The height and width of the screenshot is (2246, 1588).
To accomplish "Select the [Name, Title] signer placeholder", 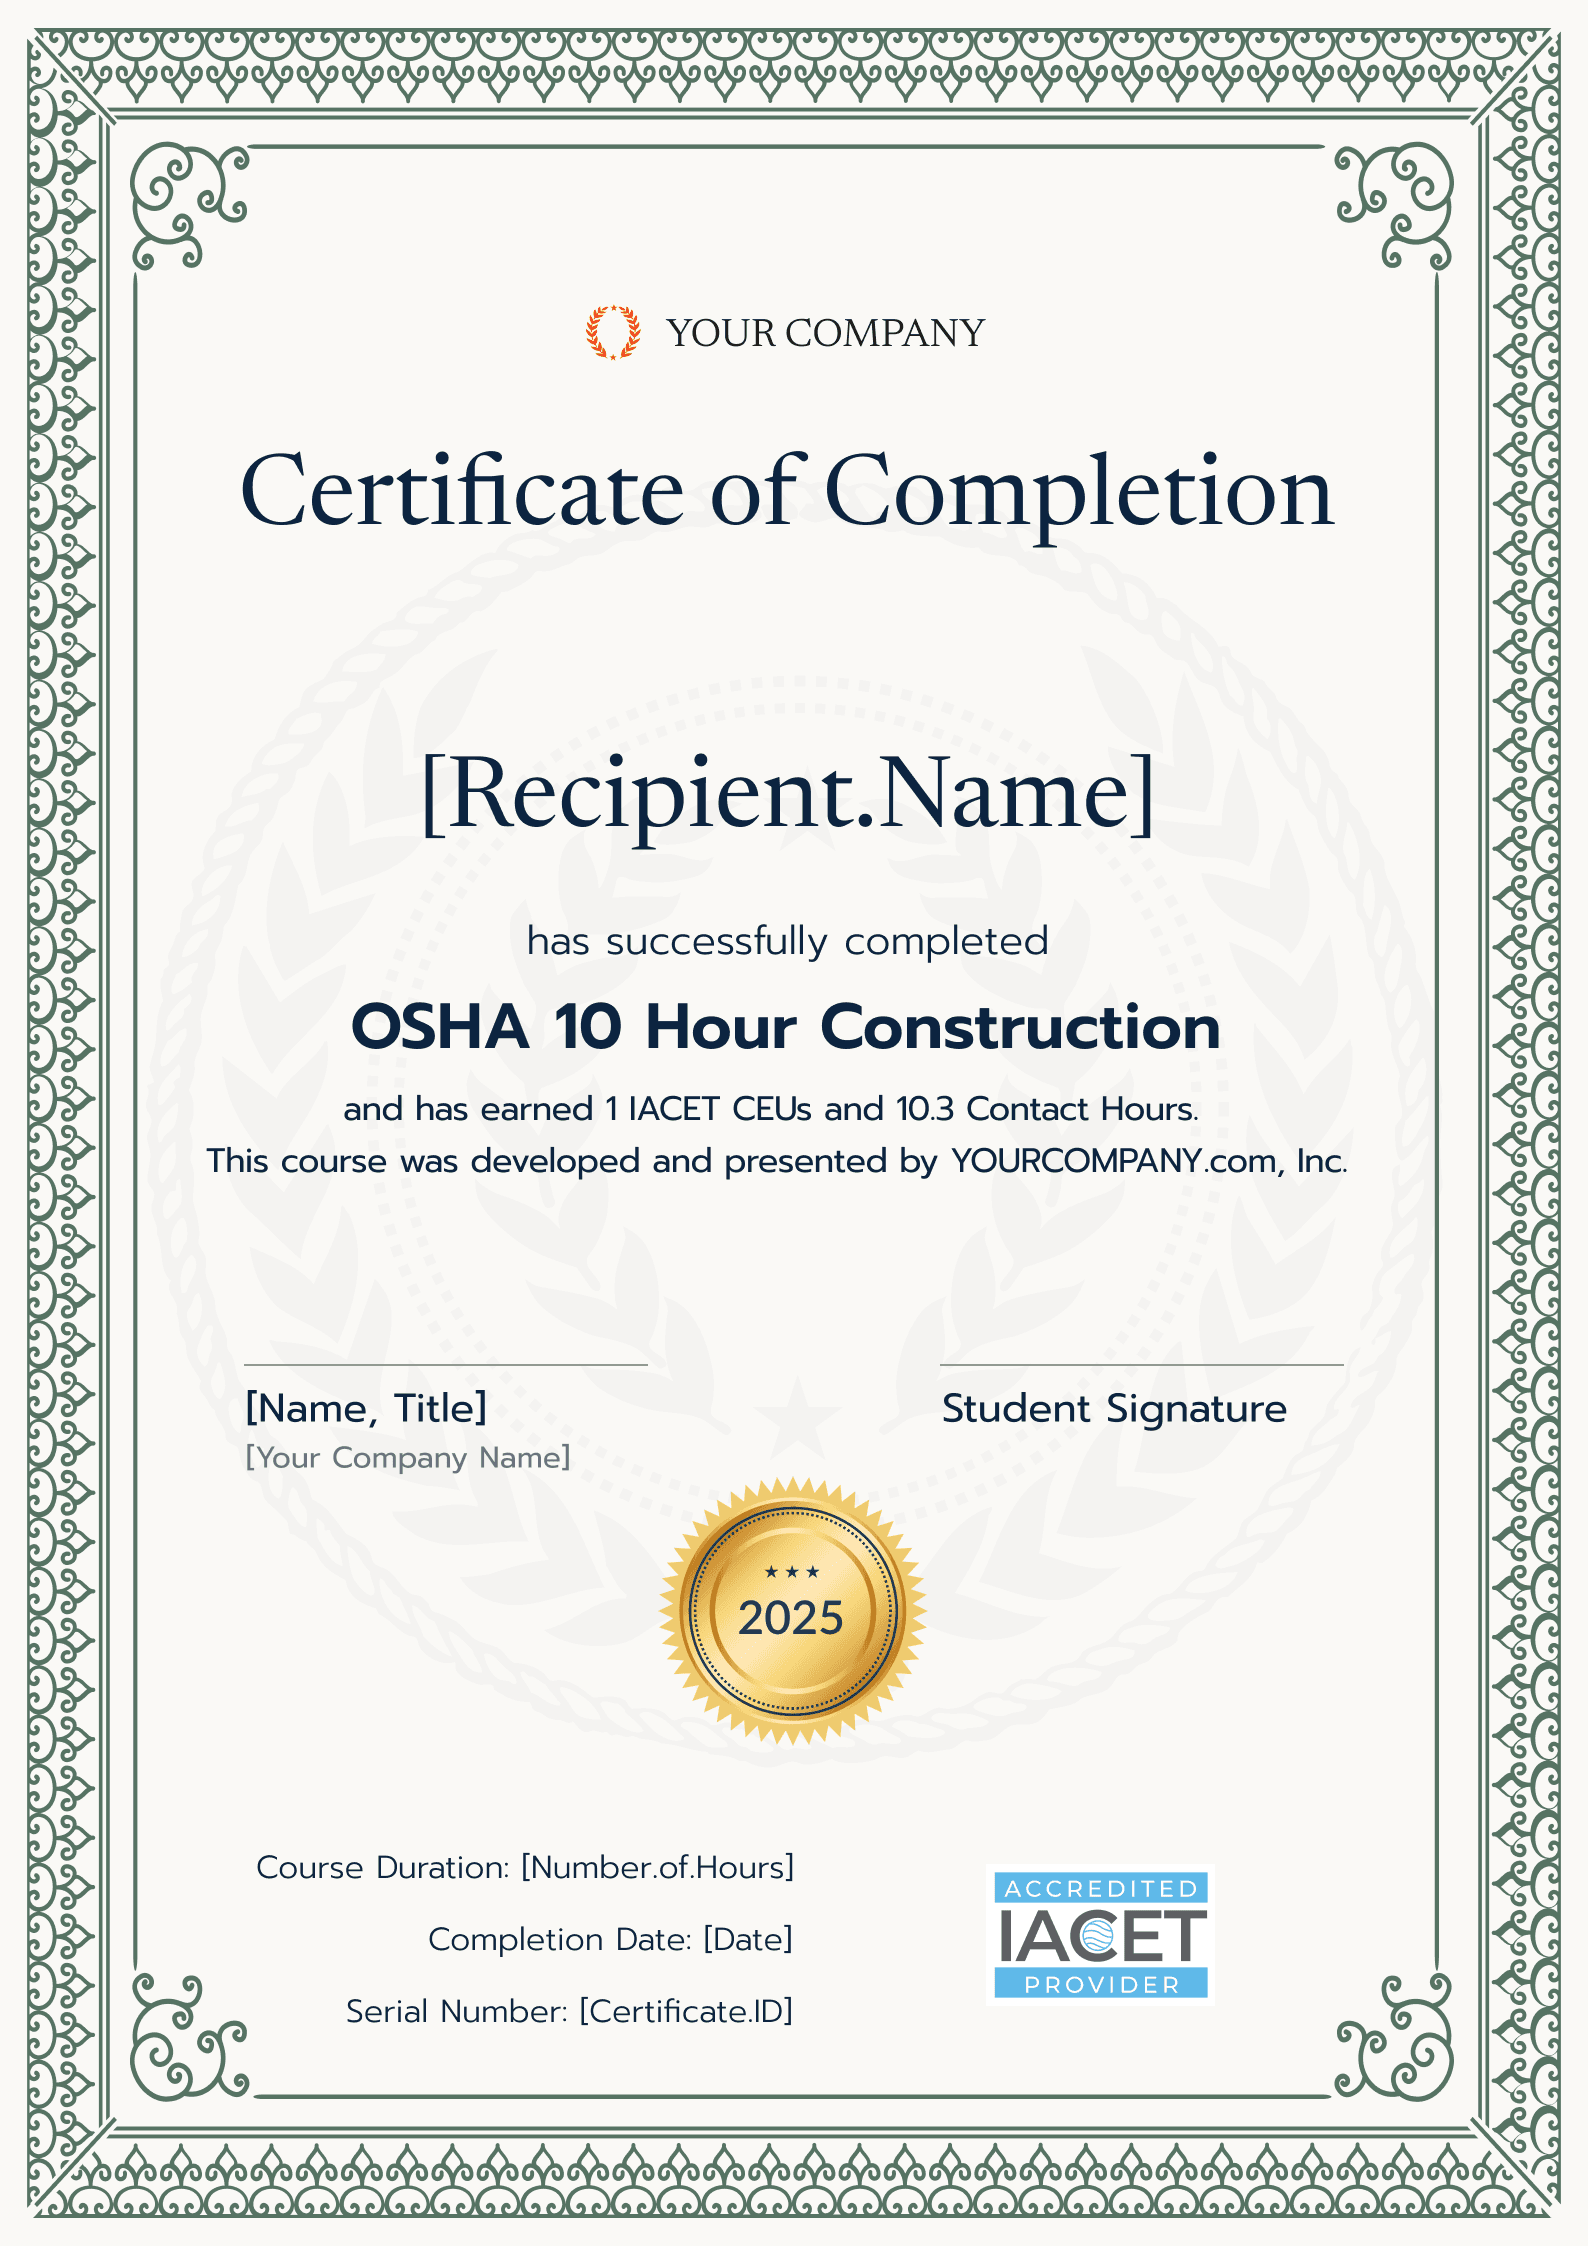I will coord(366,1408).
